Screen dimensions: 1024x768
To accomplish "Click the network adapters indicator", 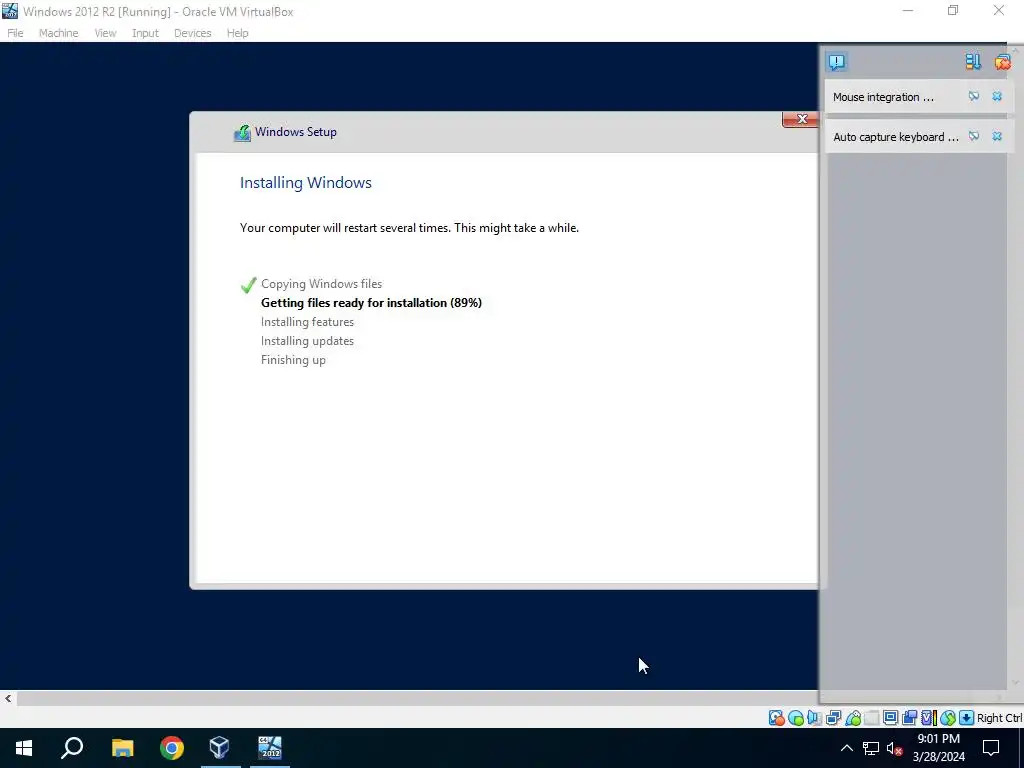I will (x=833, y=718).
